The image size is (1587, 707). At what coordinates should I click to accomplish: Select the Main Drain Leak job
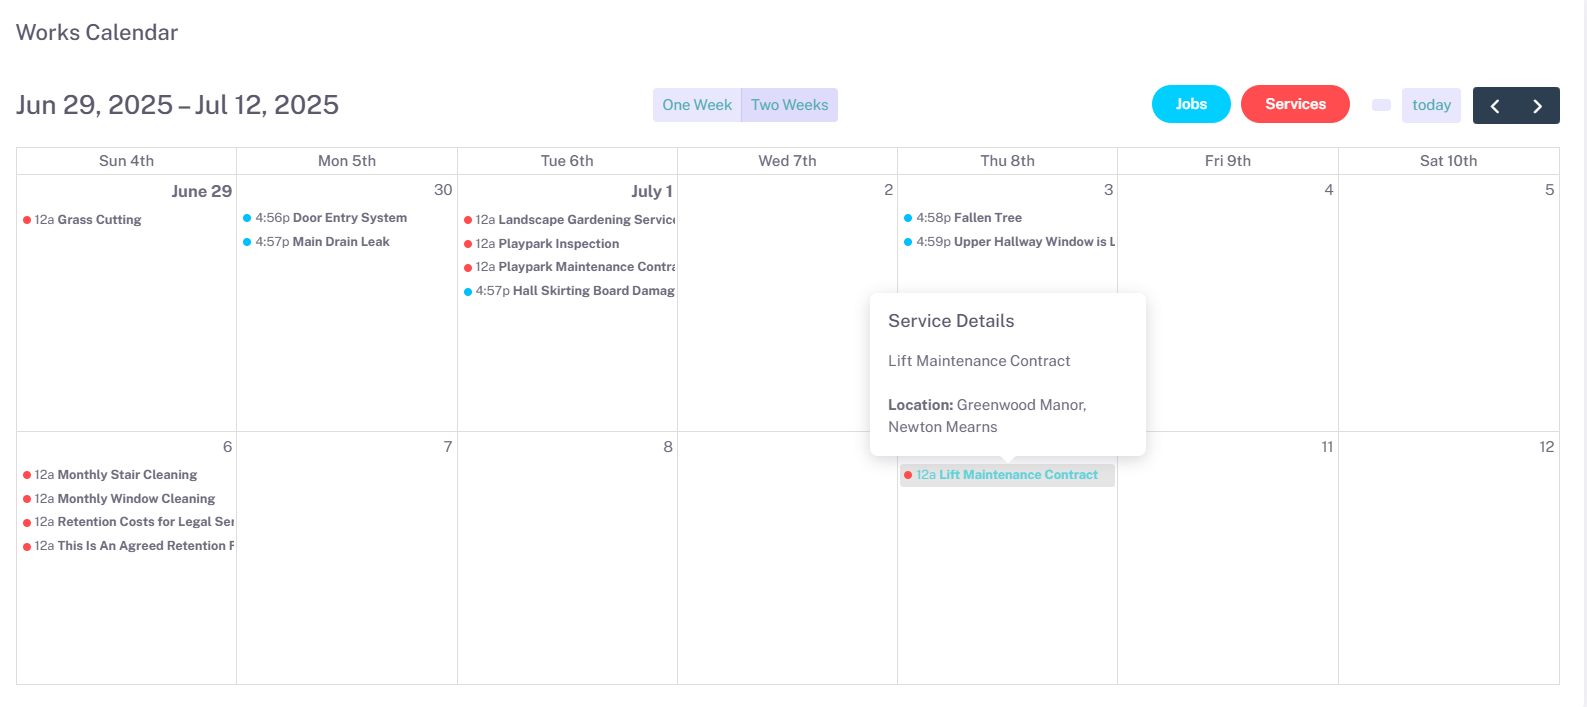[x=340, y=242]
